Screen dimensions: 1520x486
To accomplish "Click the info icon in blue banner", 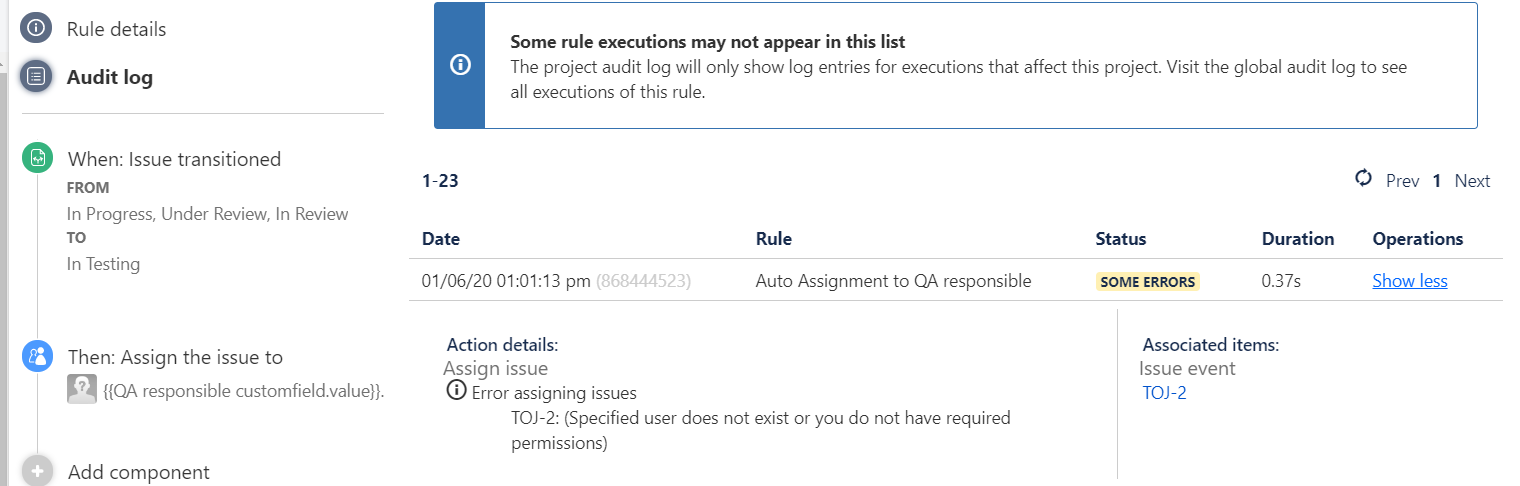I will click(x=460, y=65).
